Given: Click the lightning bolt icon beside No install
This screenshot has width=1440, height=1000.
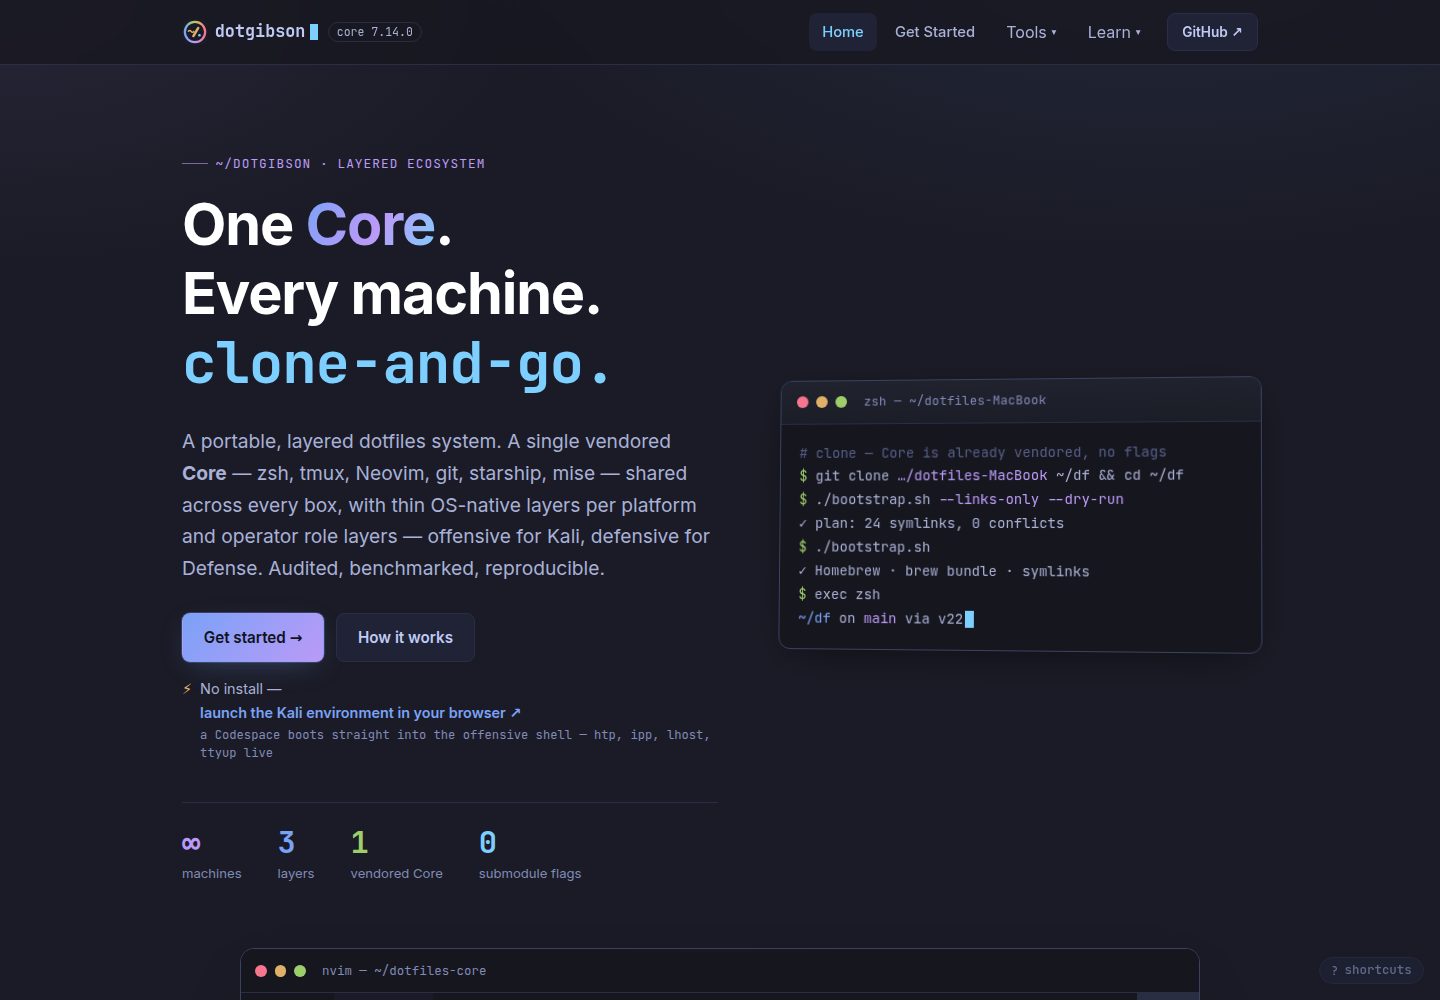Looking at the screenshot, I should [187, 689].
